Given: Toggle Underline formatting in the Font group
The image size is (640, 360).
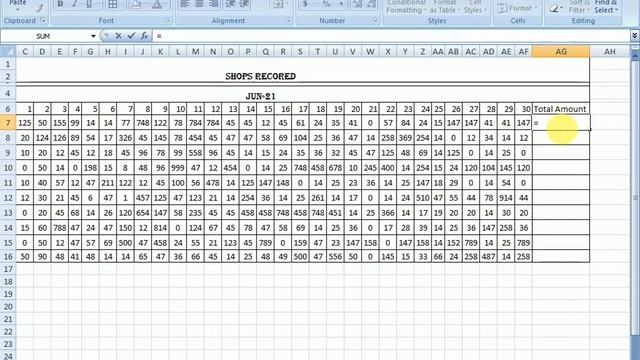Looking at the screenshot, I should [x=89, y=4].
